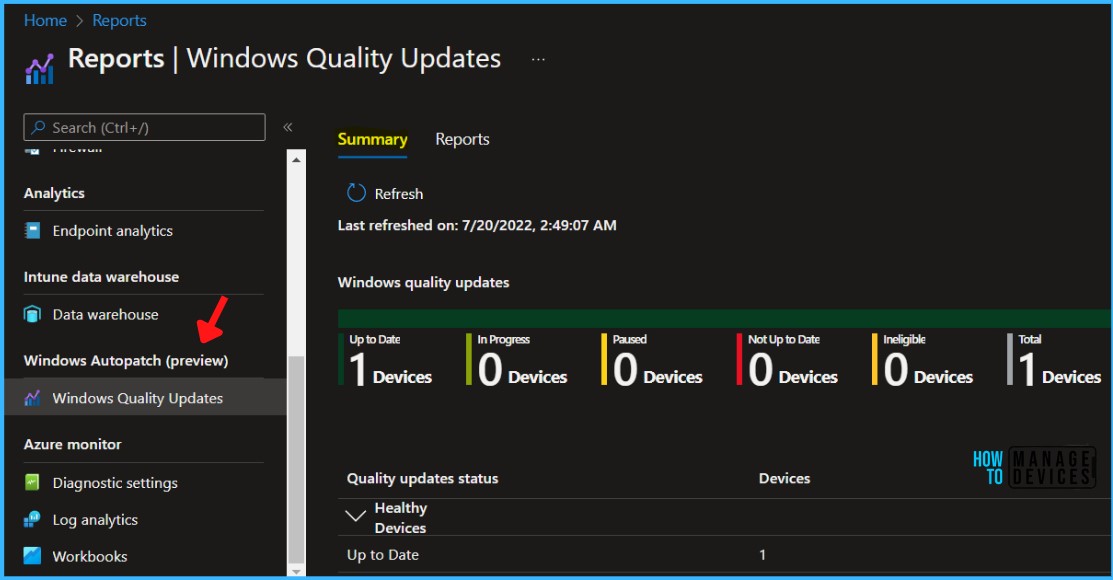Screen dimensions: 1113x580
Task: Click the Reports header chart icon
Action: pos(40,69)
